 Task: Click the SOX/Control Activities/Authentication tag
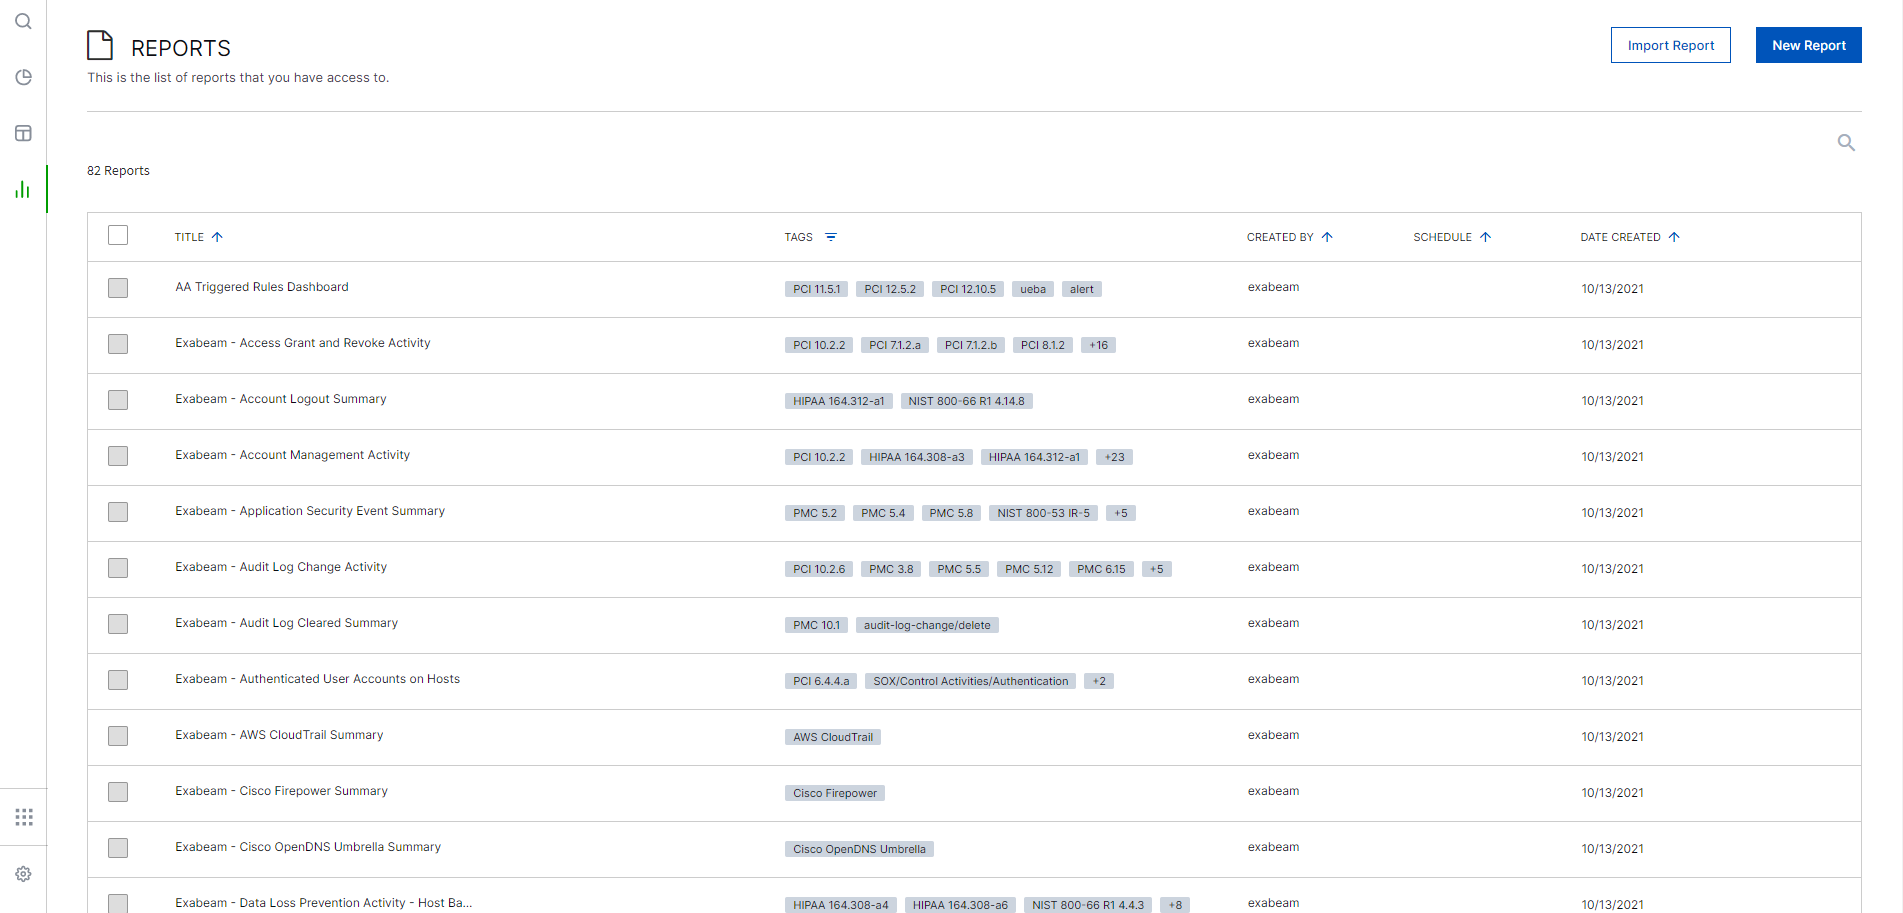970,681
